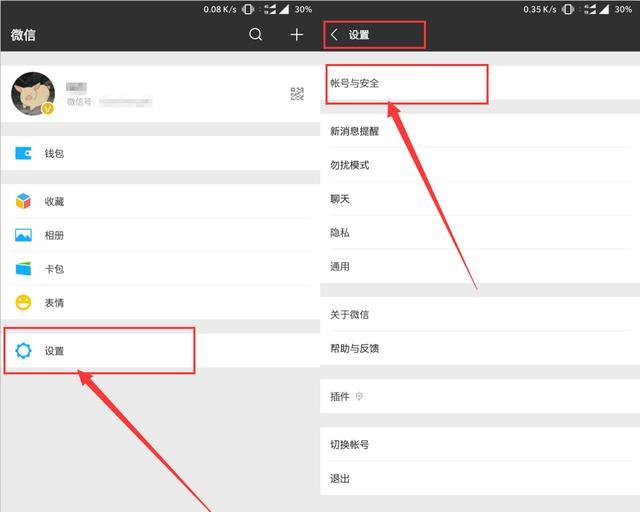
Task: Open 表情 in the left menu
Action: click(x=160, y=303)
